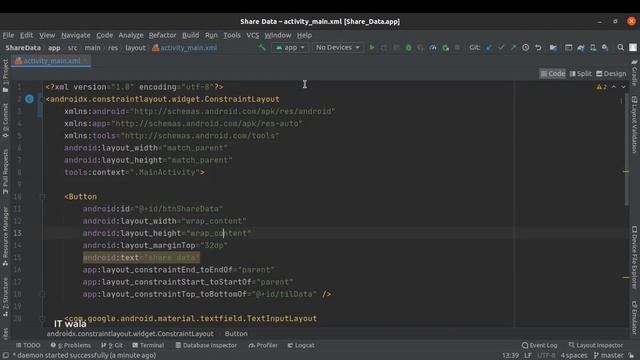Screen dimensions: 640x360
Task: Open the Event Log tool window
Action: 540,345
